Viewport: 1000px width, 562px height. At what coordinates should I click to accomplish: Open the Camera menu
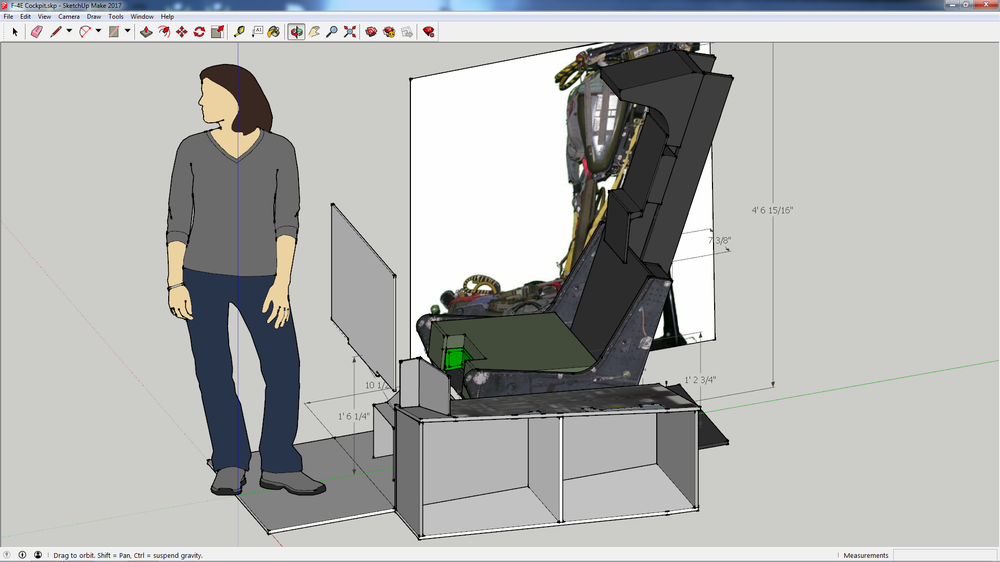(x=69, y=17)
